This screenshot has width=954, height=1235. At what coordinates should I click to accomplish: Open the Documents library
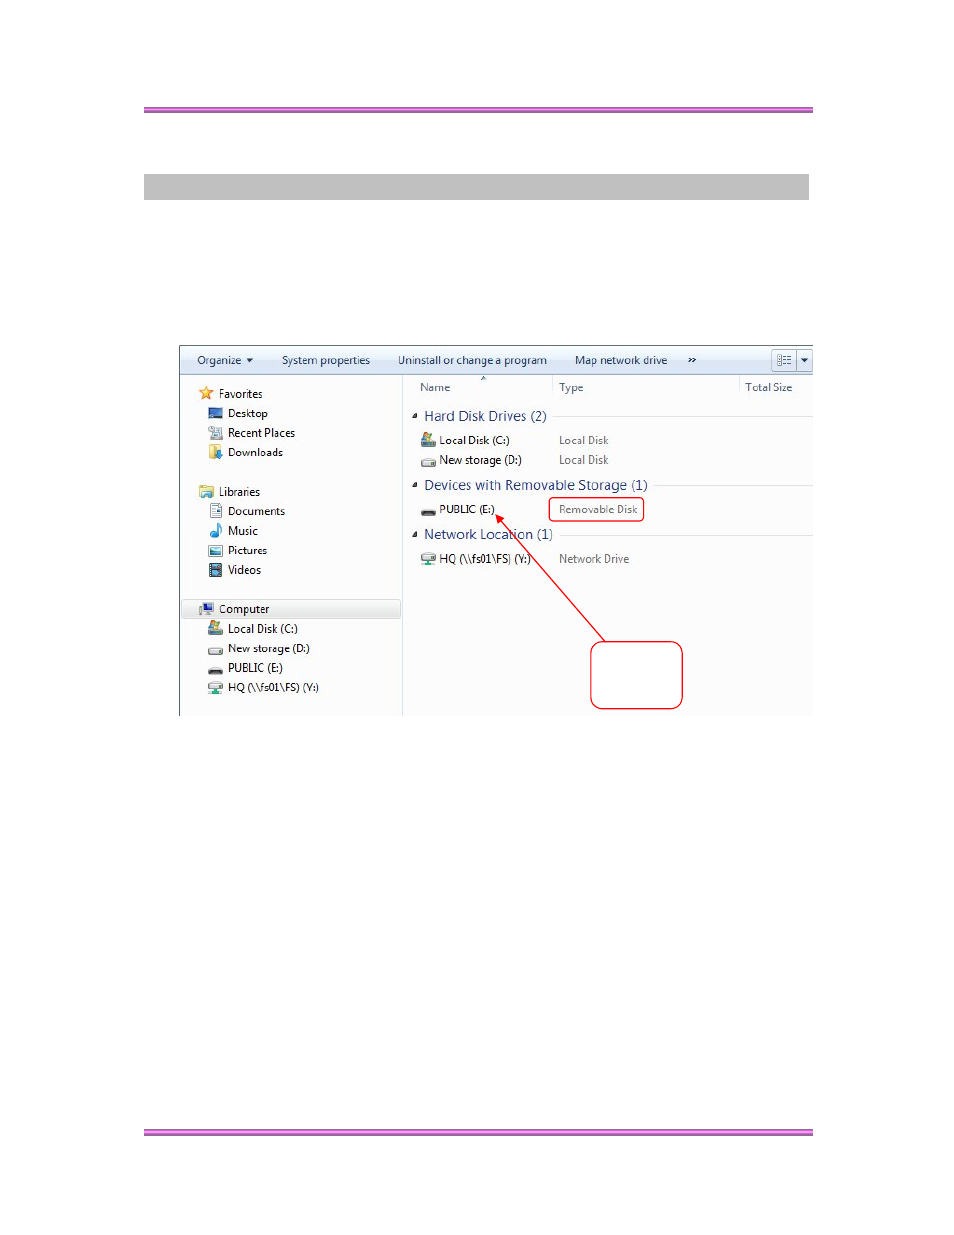tap(257, 512)
